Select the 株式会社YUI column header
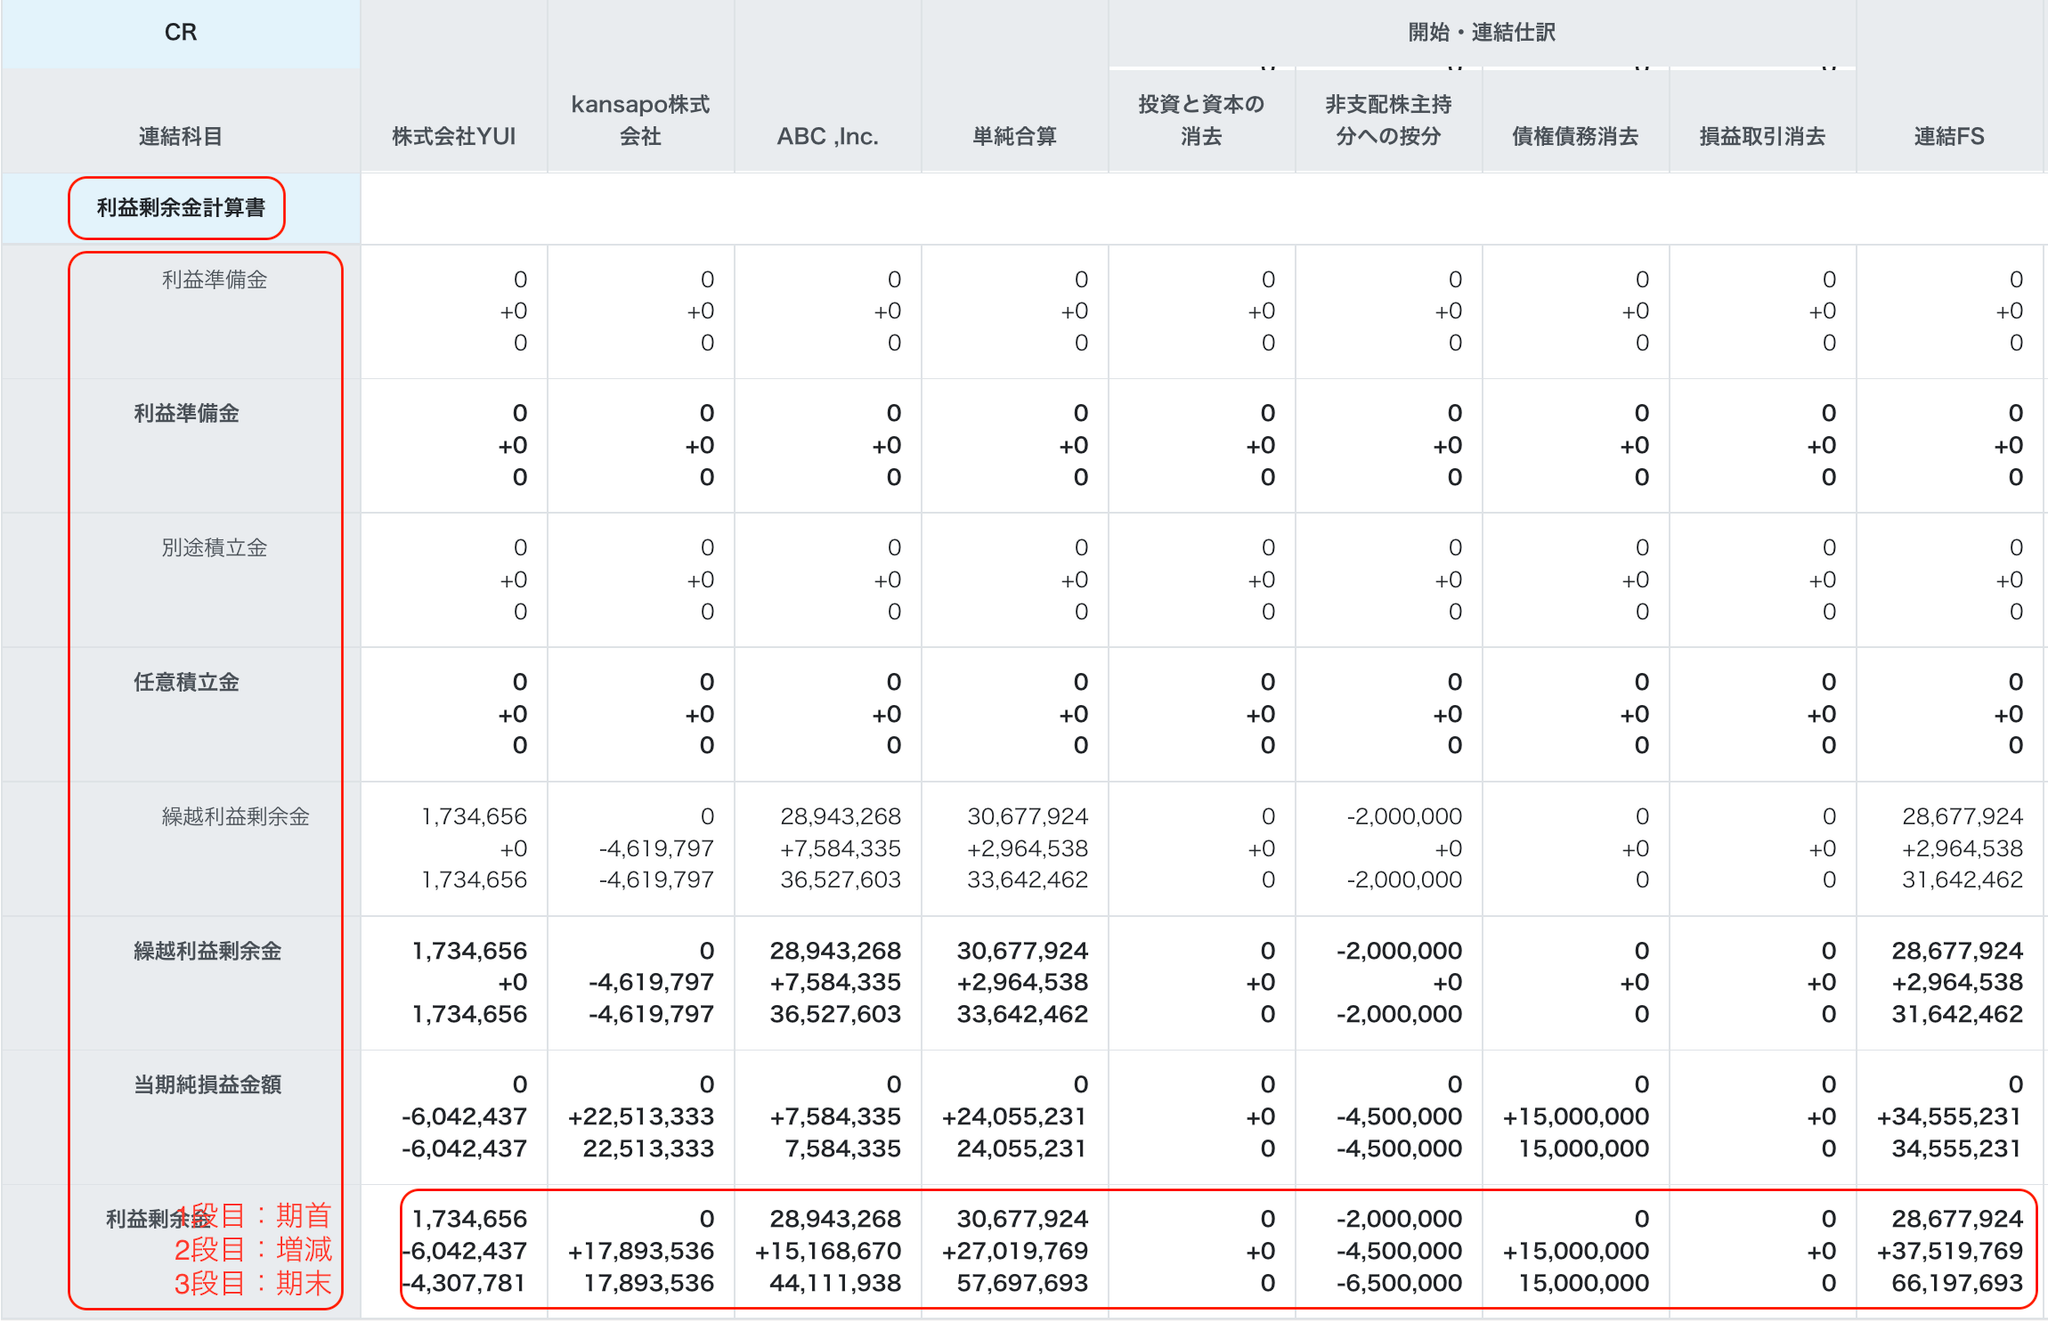The width and height of the screenshot is (2048, 1321). coord(453,136)
